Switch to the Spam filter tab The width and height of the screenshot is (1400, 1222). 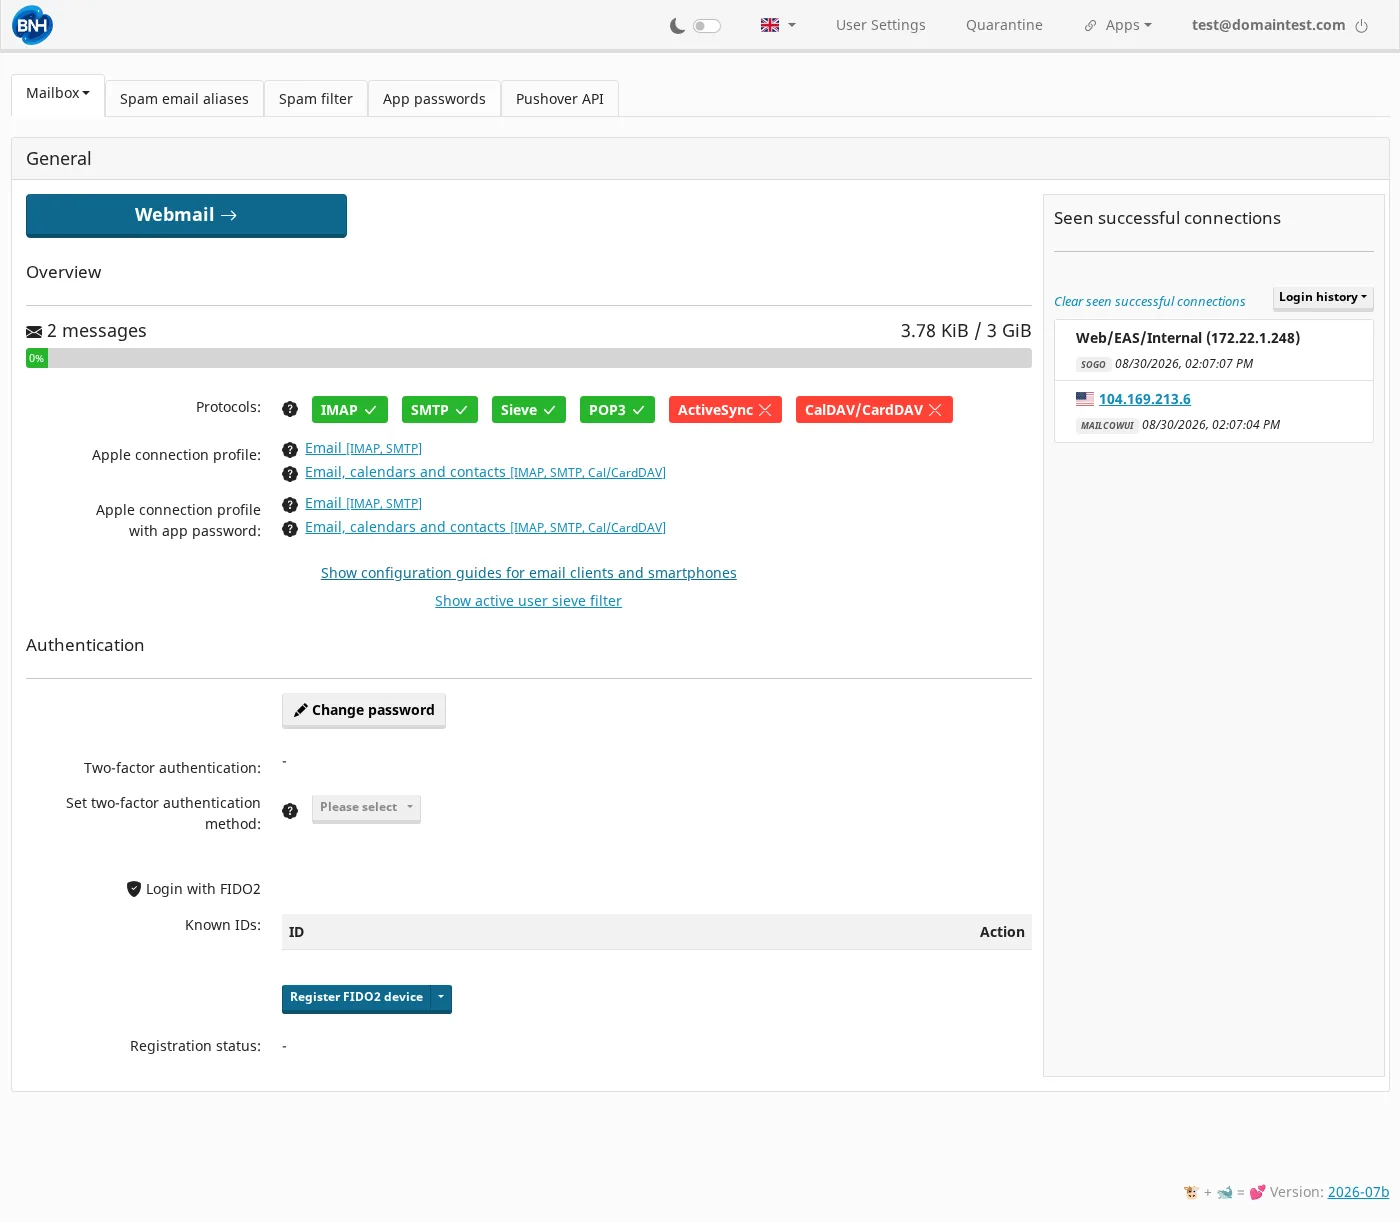pos(316,99)
